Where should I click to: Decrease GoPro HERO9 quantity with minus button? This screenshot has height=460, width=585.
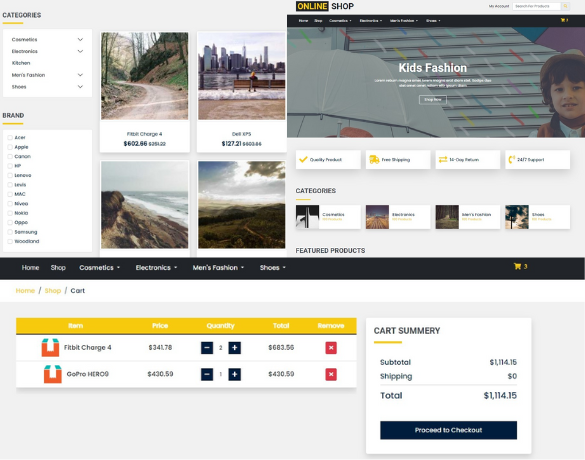tap(207, 374)
